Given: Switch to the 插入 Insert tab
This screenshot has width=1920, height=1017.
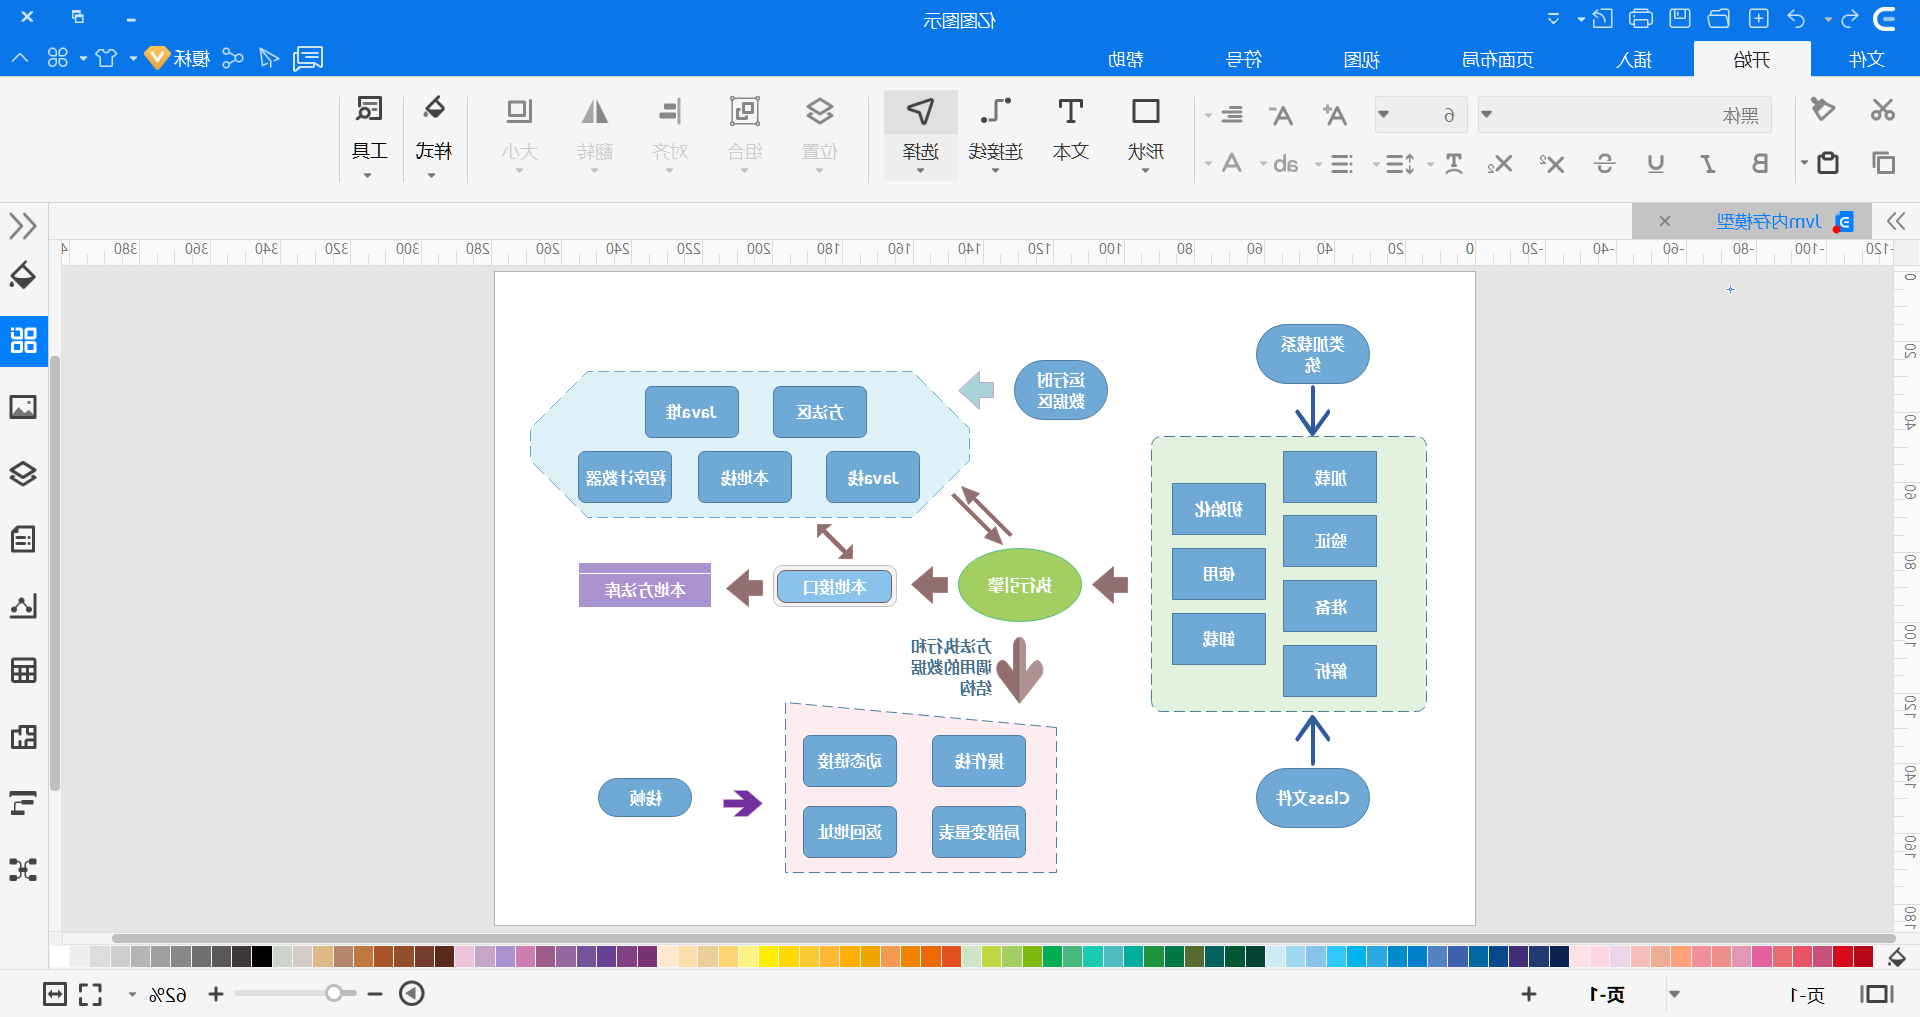Looking at the screenshot, I should pos(1634,59).
